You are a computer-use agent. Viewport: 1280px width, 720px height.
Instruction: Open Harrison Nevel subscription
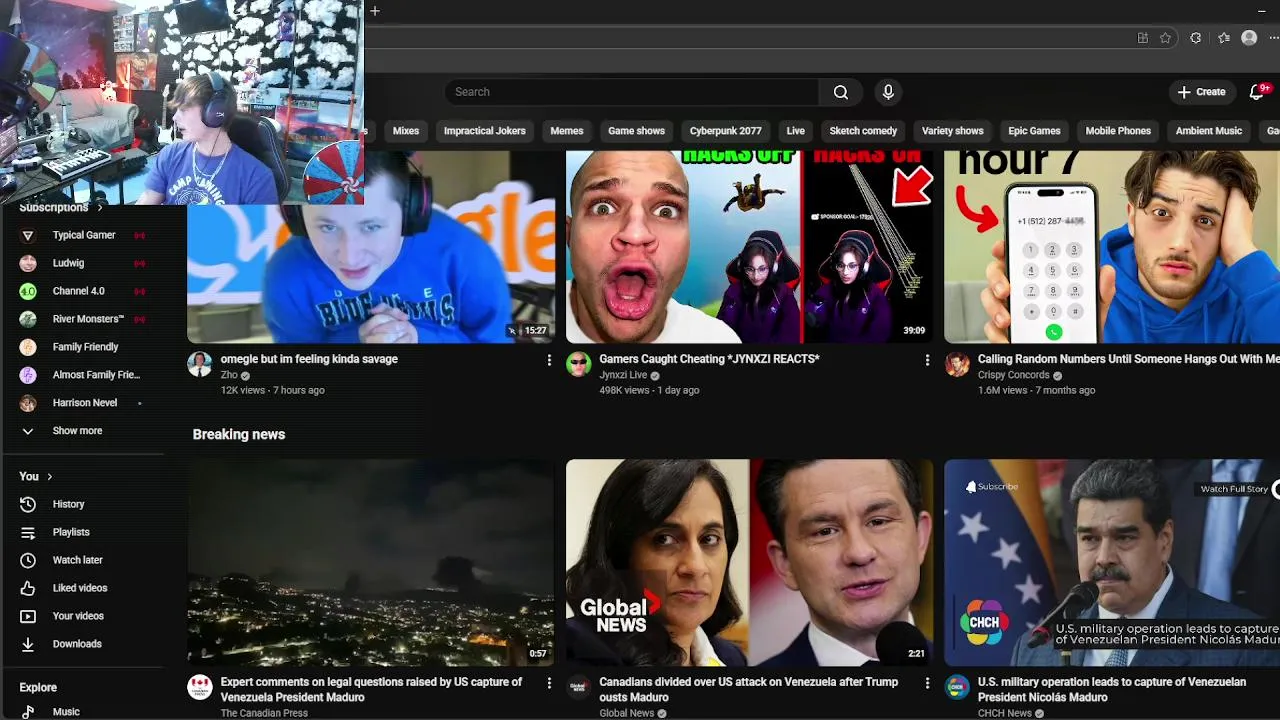pyautogui.click(x=84, y=403)
